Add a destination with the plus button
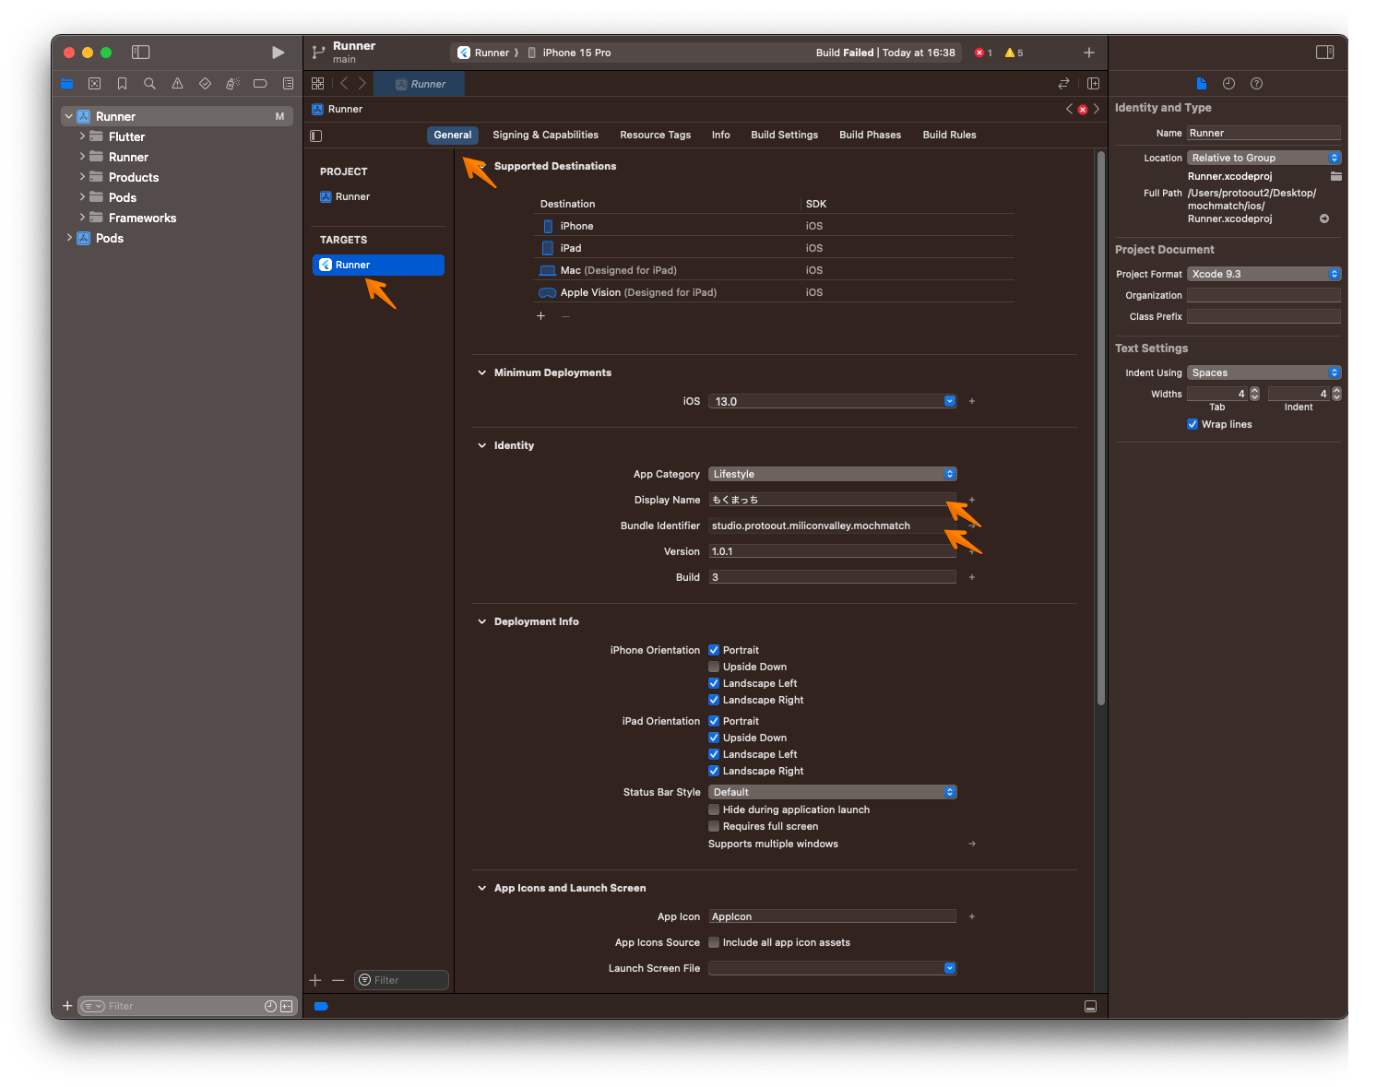Screen dimensions: 1400x1087 coord(541,316)
